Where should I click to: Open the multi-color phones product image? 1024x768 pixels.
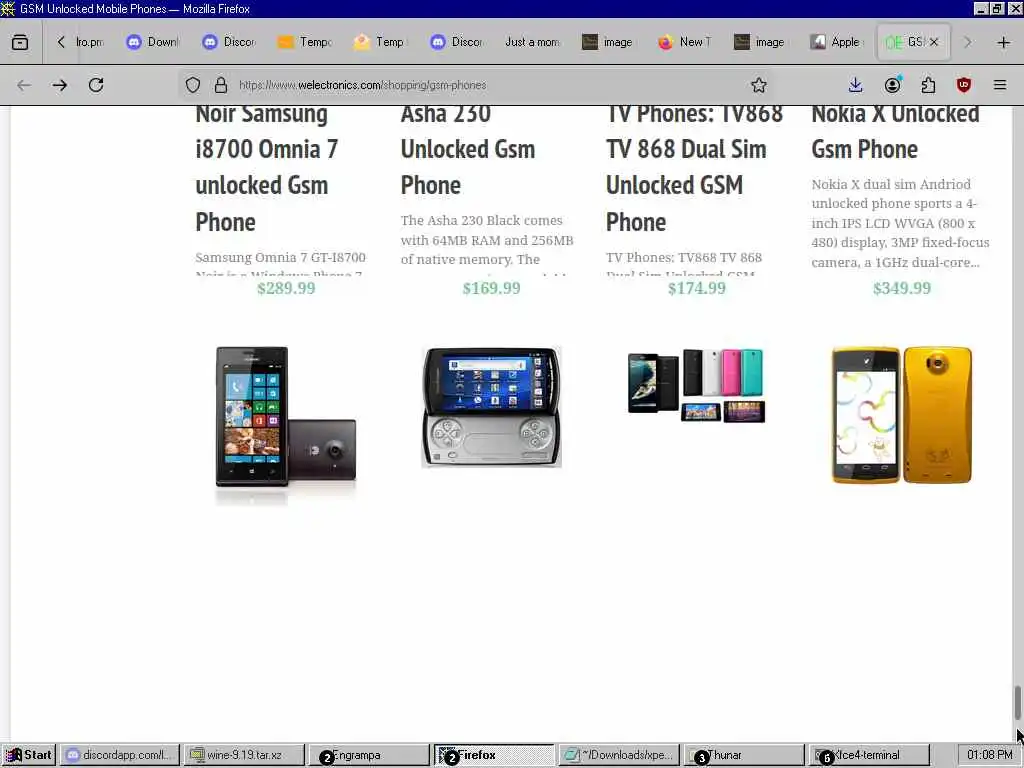point(696,385)
